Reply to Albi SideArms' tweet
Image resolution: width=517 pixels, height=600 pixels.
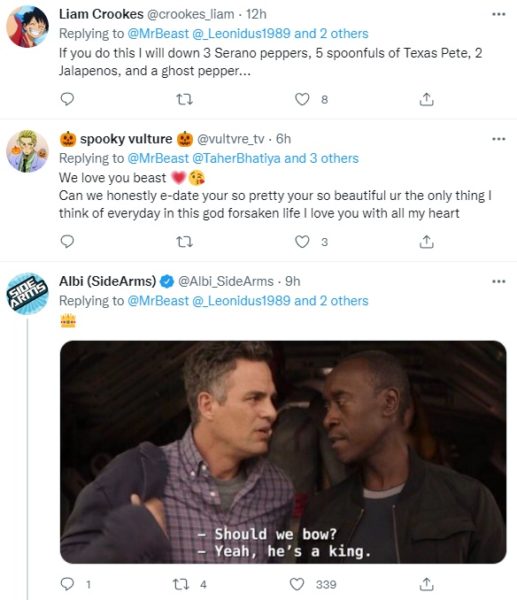tap(67, 584)
